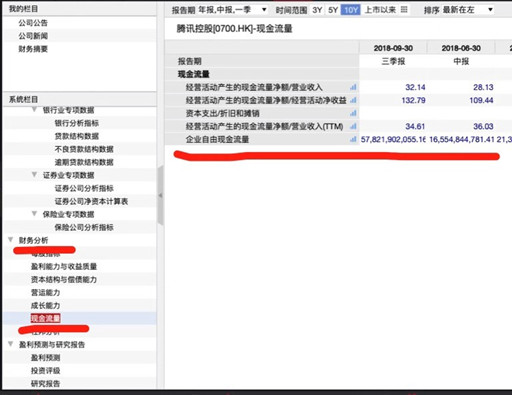512x395 pixels.
Task: Click value 34.61
Action: pos(415,126)
